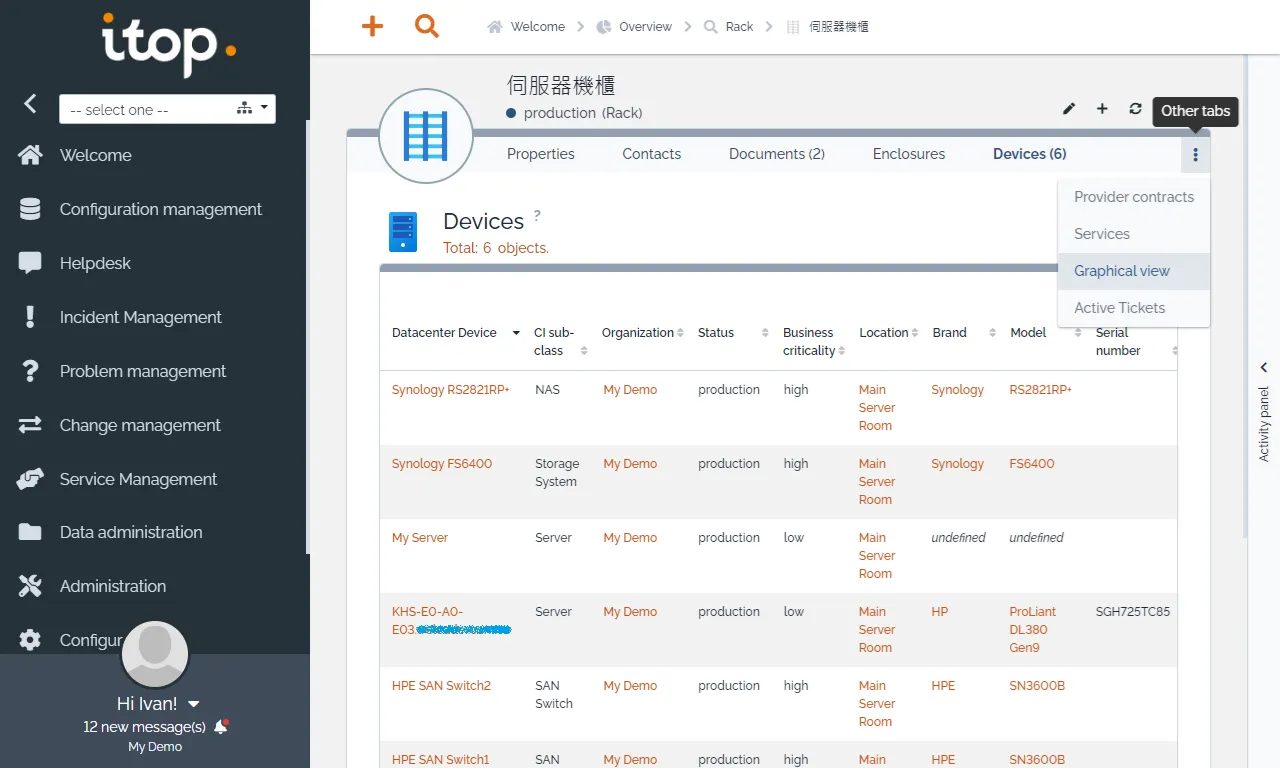Choose Active Tickets from other tabs menu

pyautogui.click(x=1134, y=308)
